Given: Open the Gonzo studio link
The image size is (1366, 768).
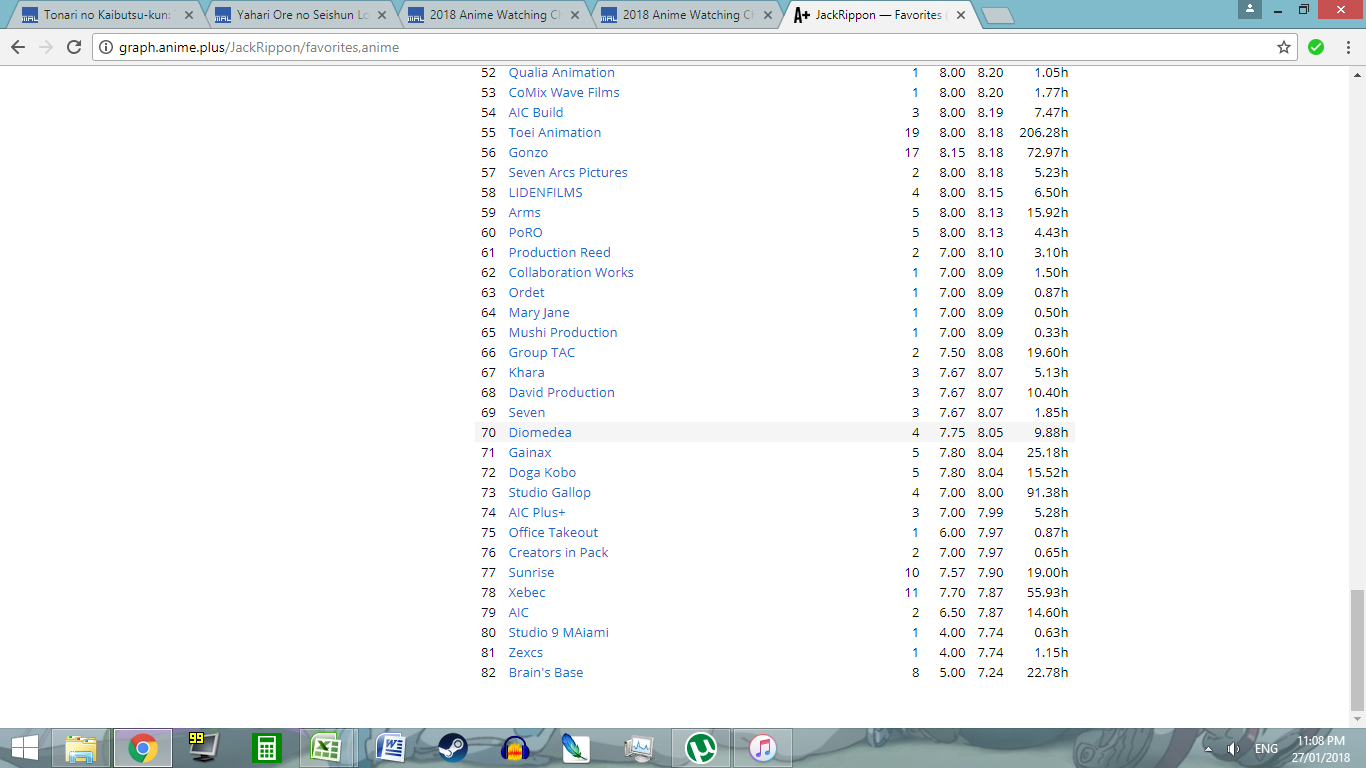Looking at the screenshot, I should 528,152.
